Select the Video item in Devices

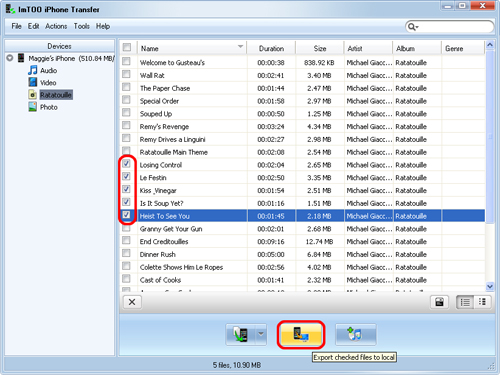48,83
